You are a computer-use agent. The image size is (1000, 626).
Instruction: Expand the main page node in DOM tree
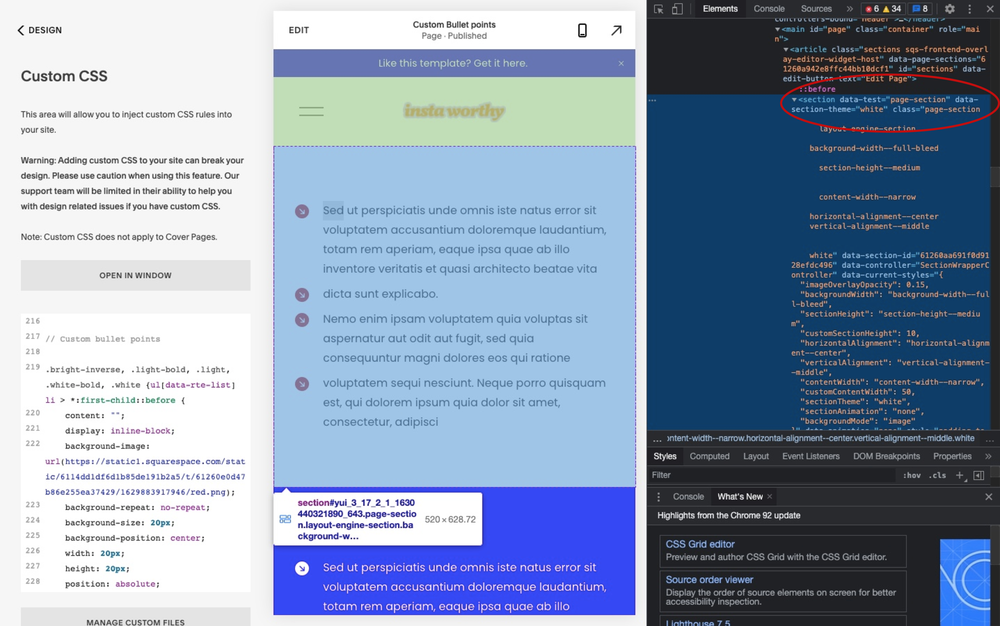778,29
